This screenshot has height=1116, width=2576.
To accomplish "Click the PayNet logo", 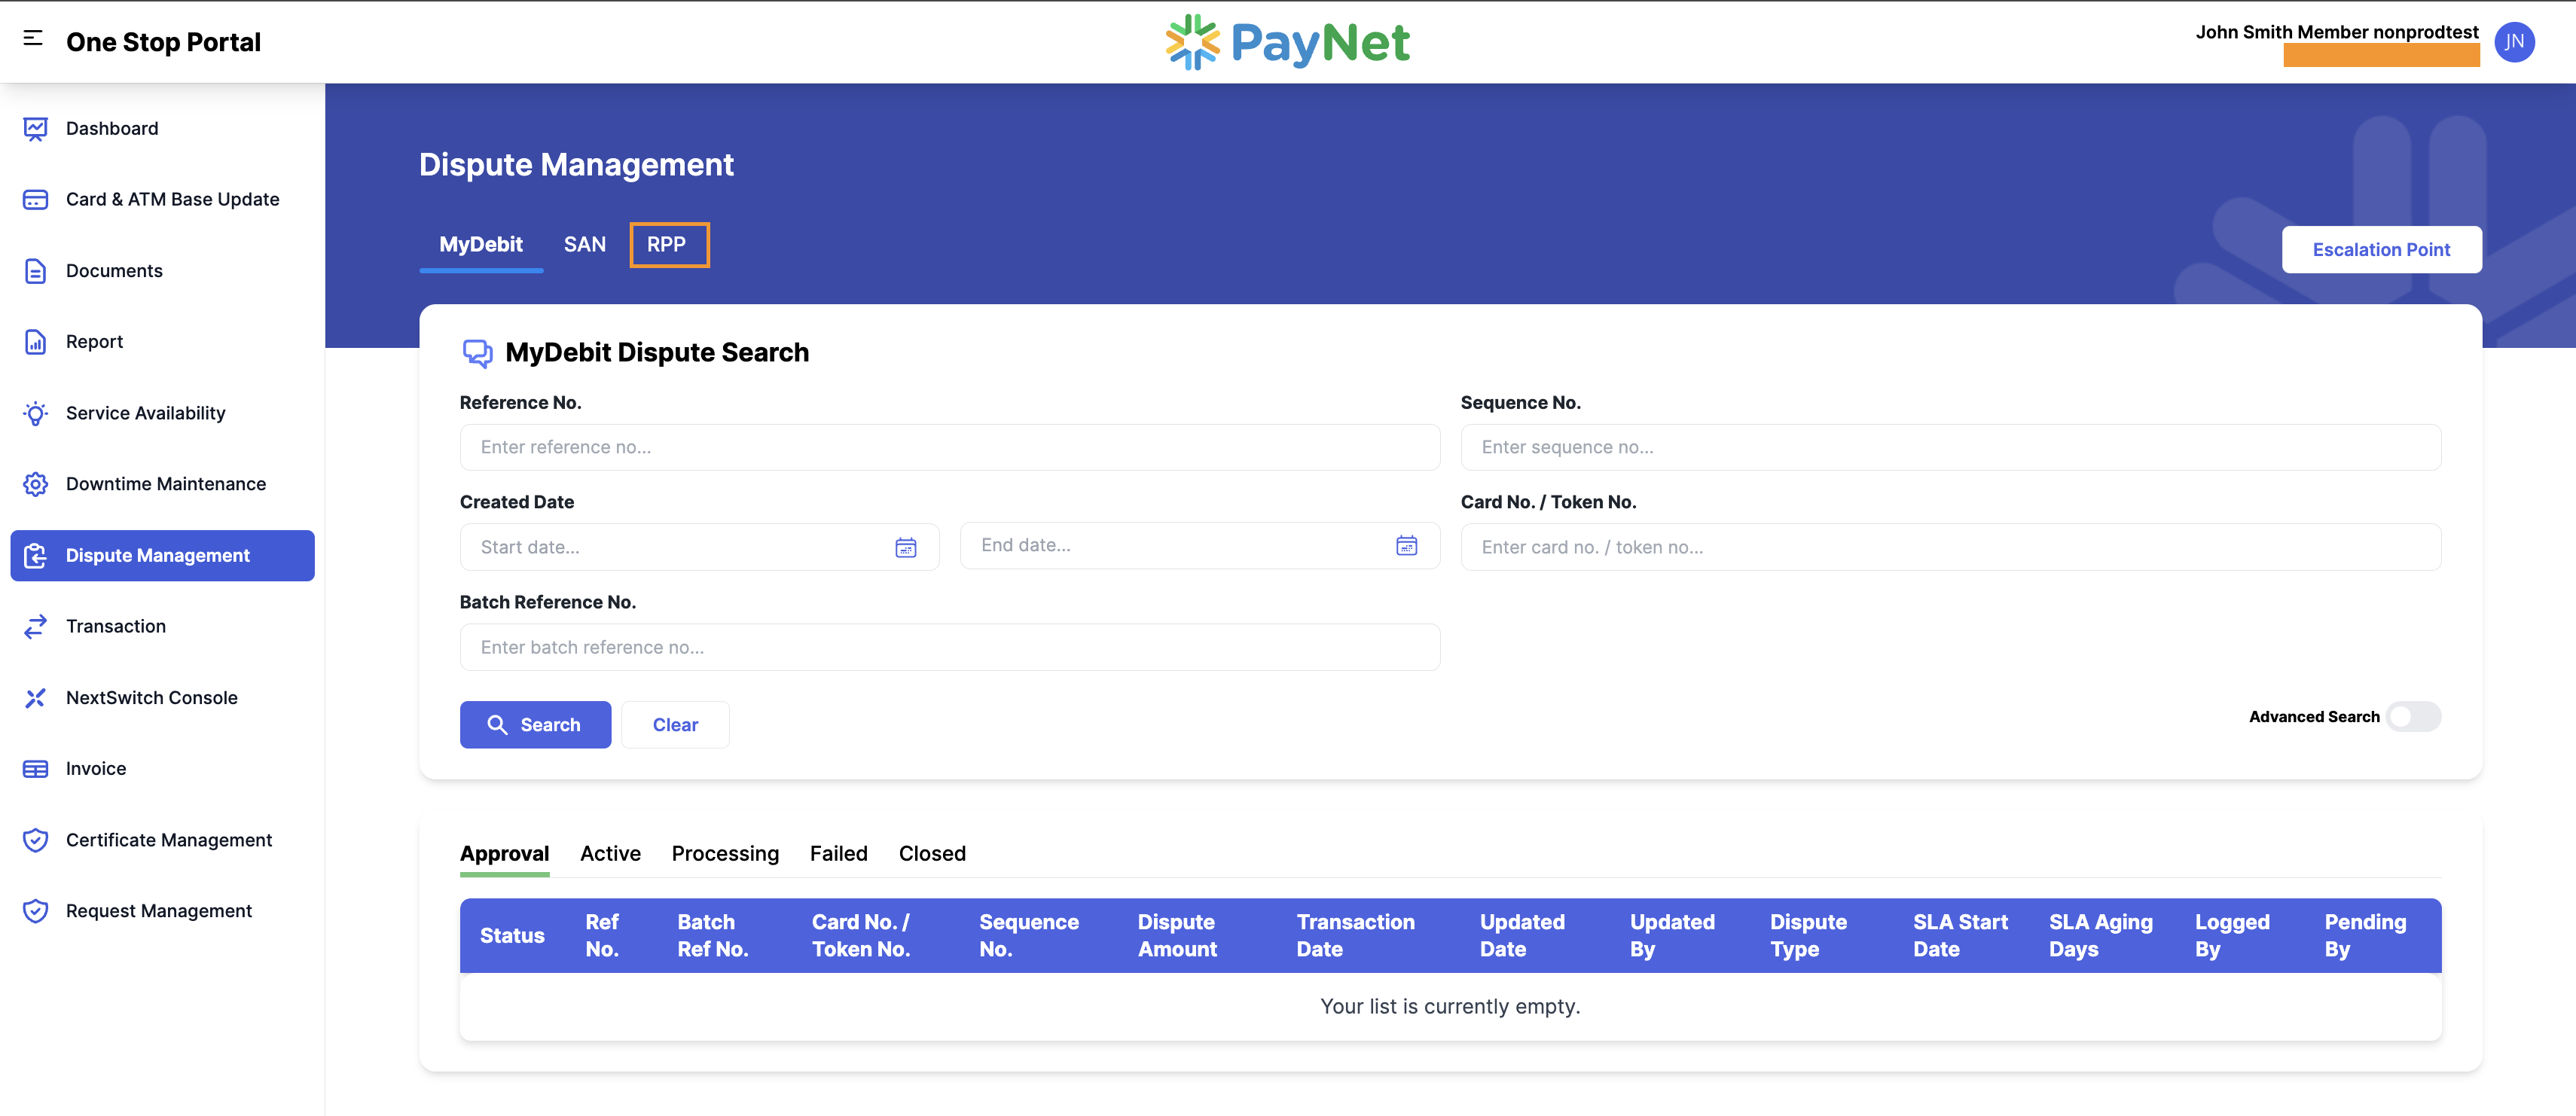I will click(x=1287, y=42).
